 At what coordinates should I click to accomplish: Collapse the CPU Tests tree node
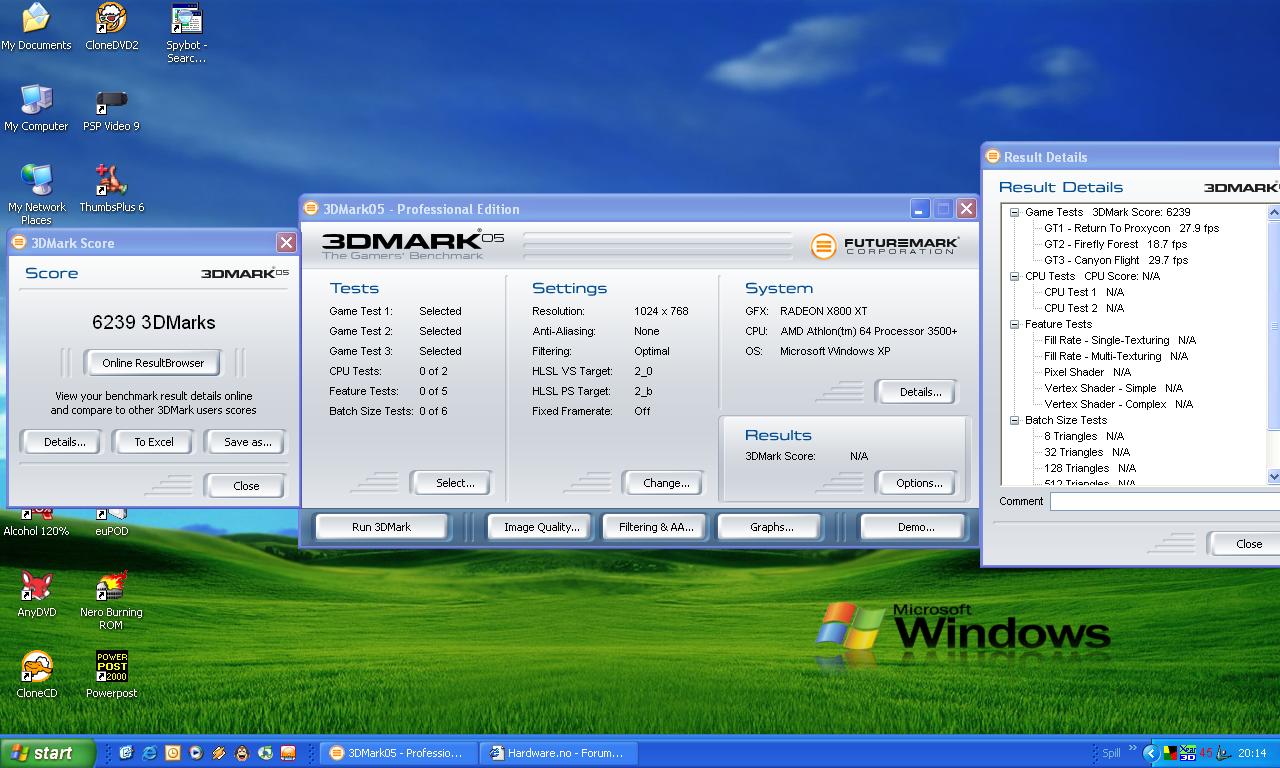tap(1014, 276)
